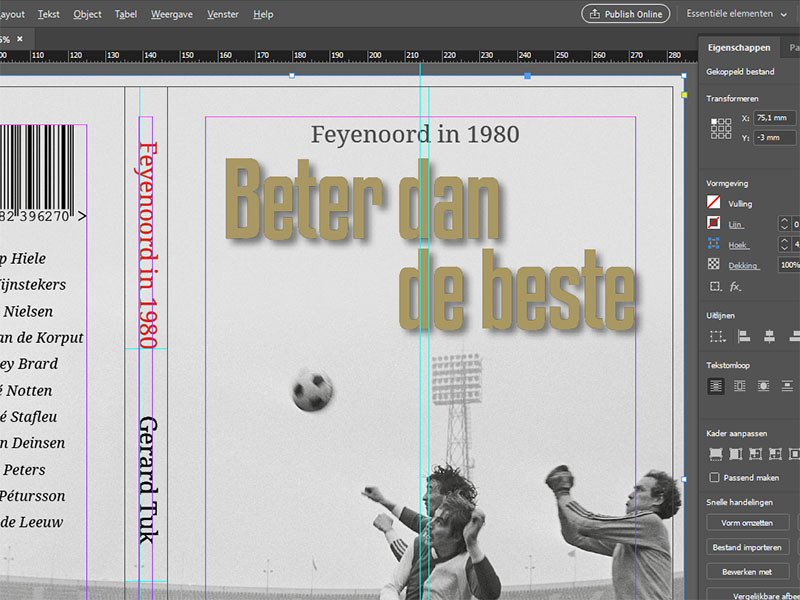The width and height of the screenshot is (800, 600).
Task: Open the Essentiële elementen workspace dropdown
Action: pos(736,14)
